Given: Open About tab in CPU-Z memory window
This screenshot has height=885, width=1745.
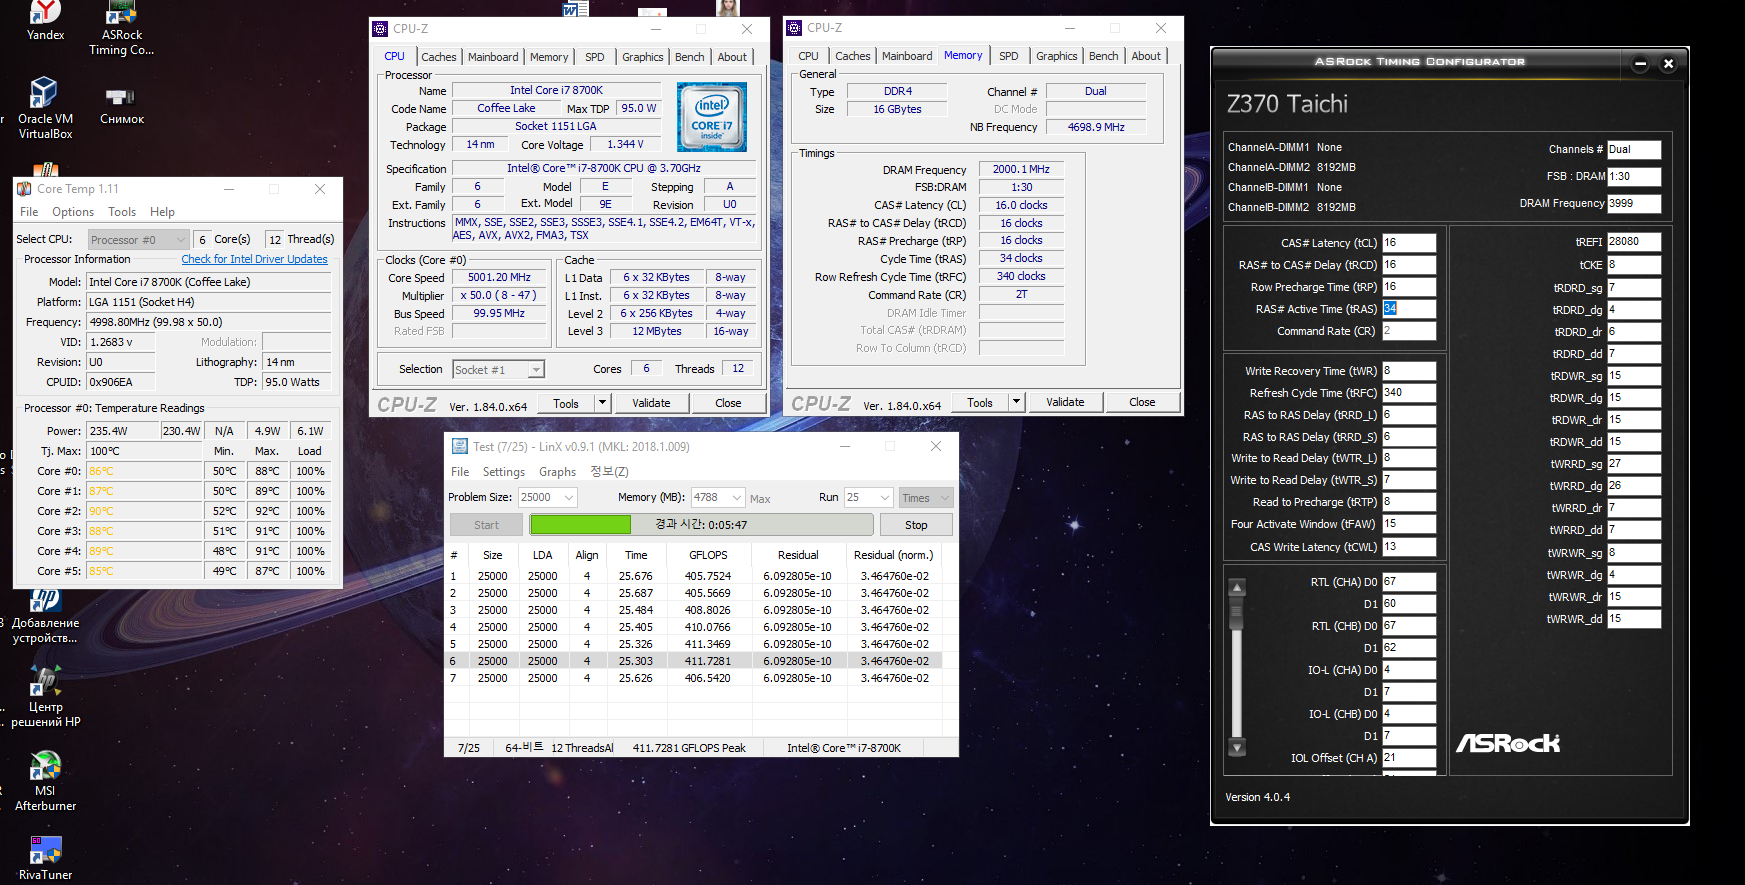Looking at the screenshot, I should [1146, 56].
